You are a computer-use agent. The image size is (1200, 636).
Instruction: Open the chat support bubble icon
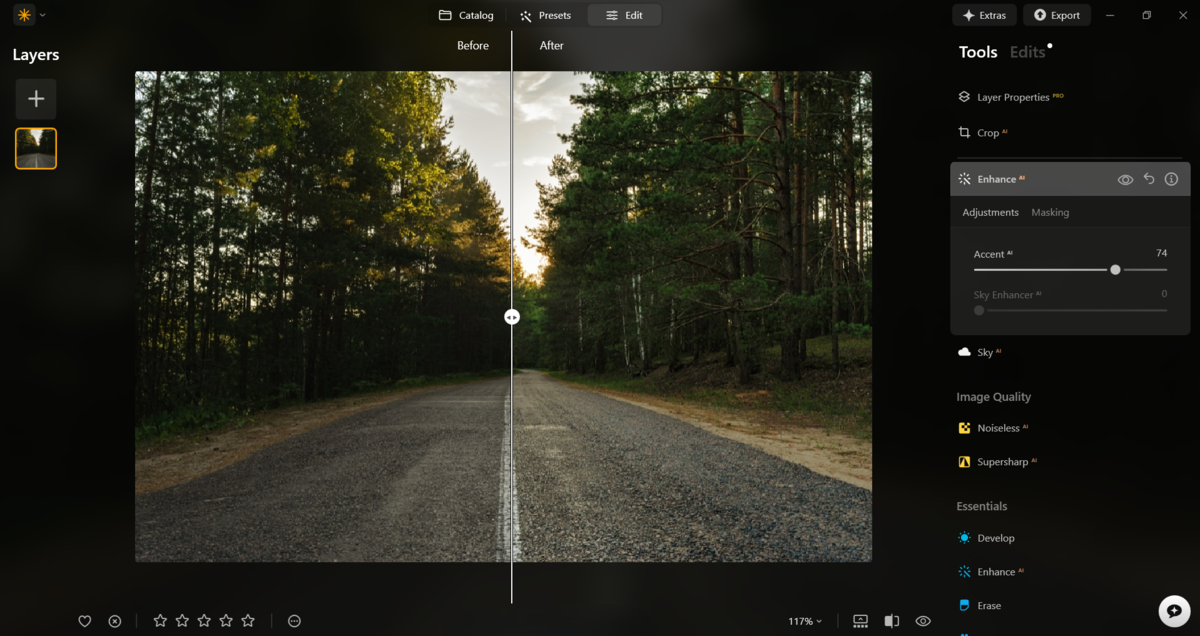pos(1173,610)
